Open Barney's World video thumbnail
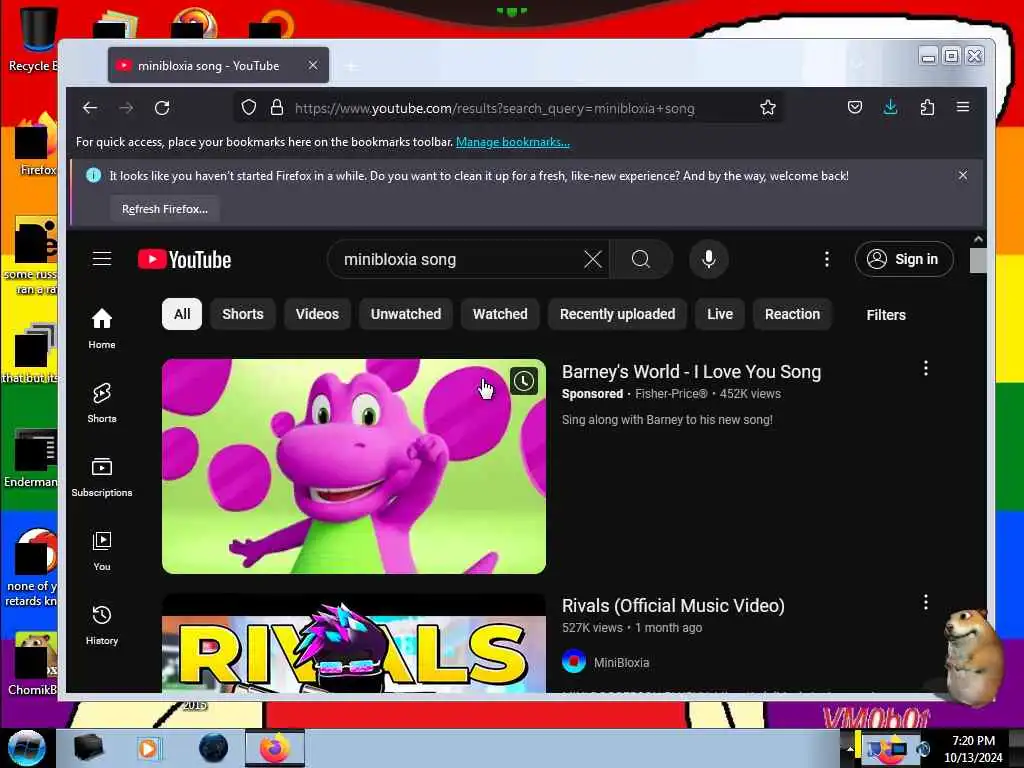The width and height of the screenshot is (1024, 768). coord(353,466)
